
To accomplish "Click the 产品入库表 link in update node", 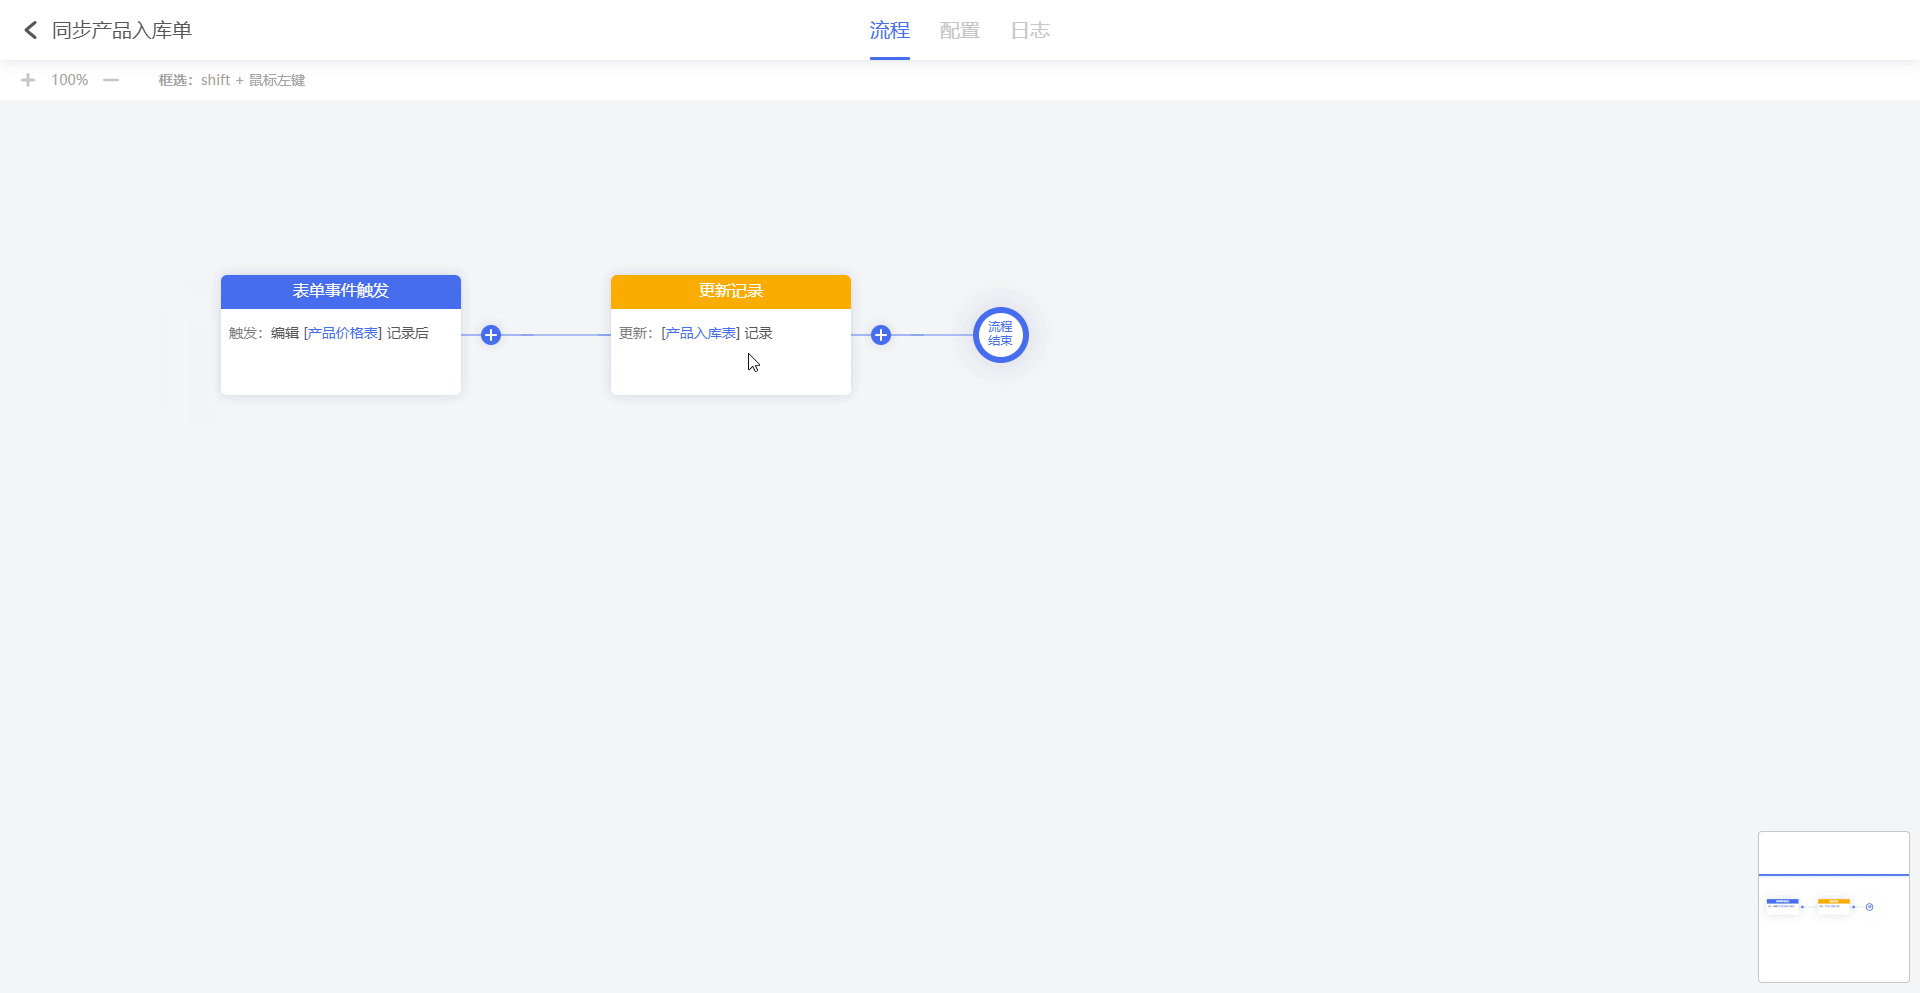I will [701, 333].
